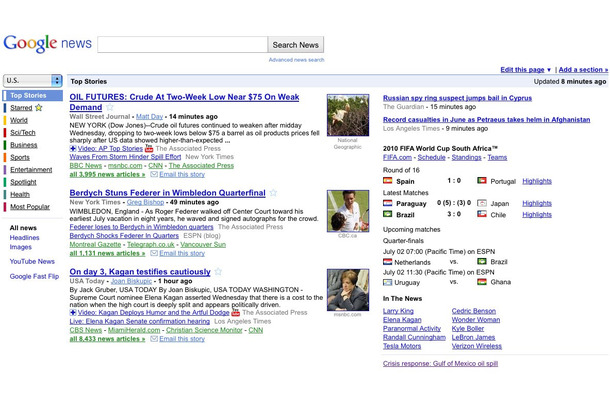Click envelope icon for the oil futures story
The width and height of the screenshot is (610, 400).
[154, 174]
